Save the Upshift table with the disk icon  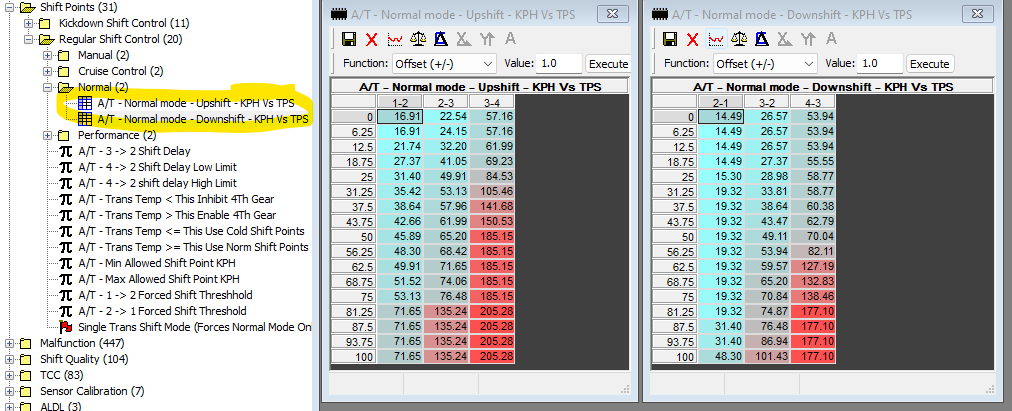point(349,40)
